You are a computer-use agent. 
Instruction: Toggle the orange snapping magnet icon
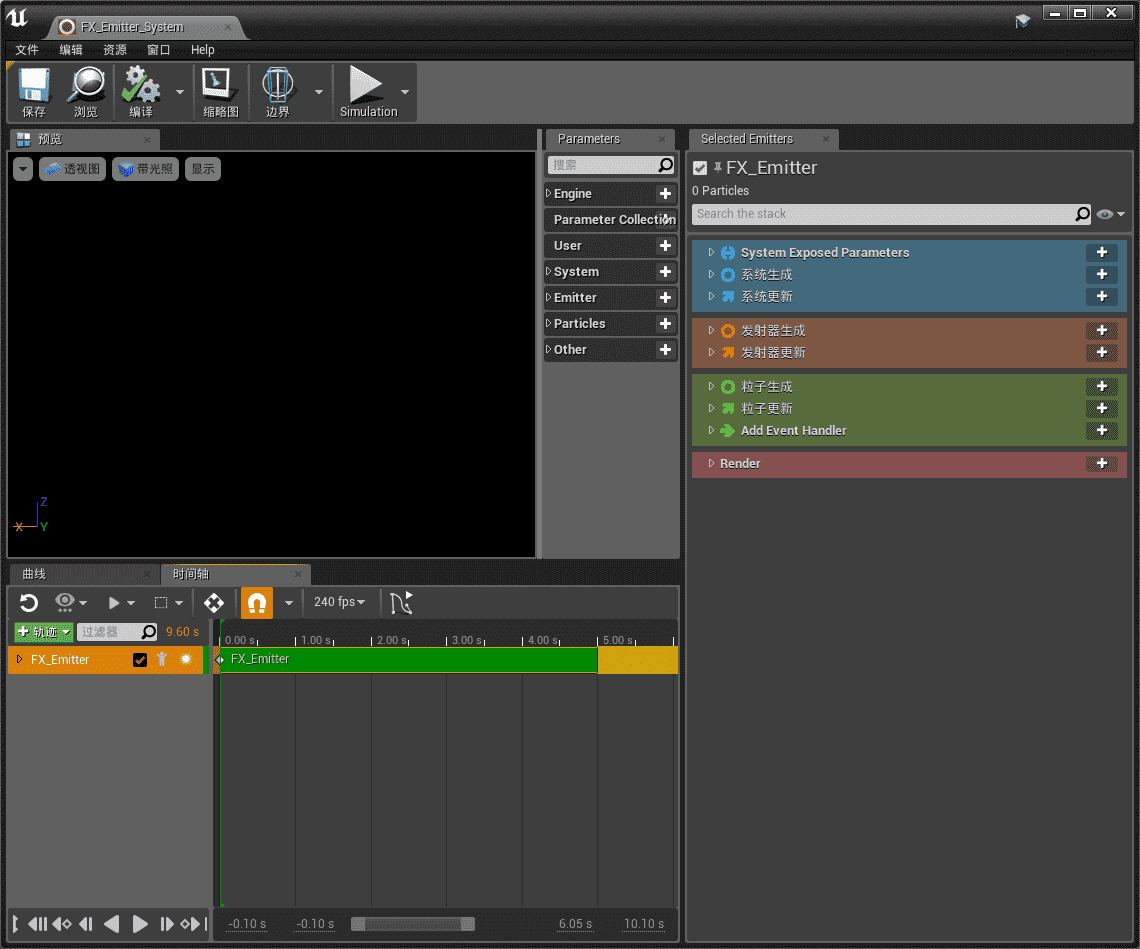click(x=257, y=603)
